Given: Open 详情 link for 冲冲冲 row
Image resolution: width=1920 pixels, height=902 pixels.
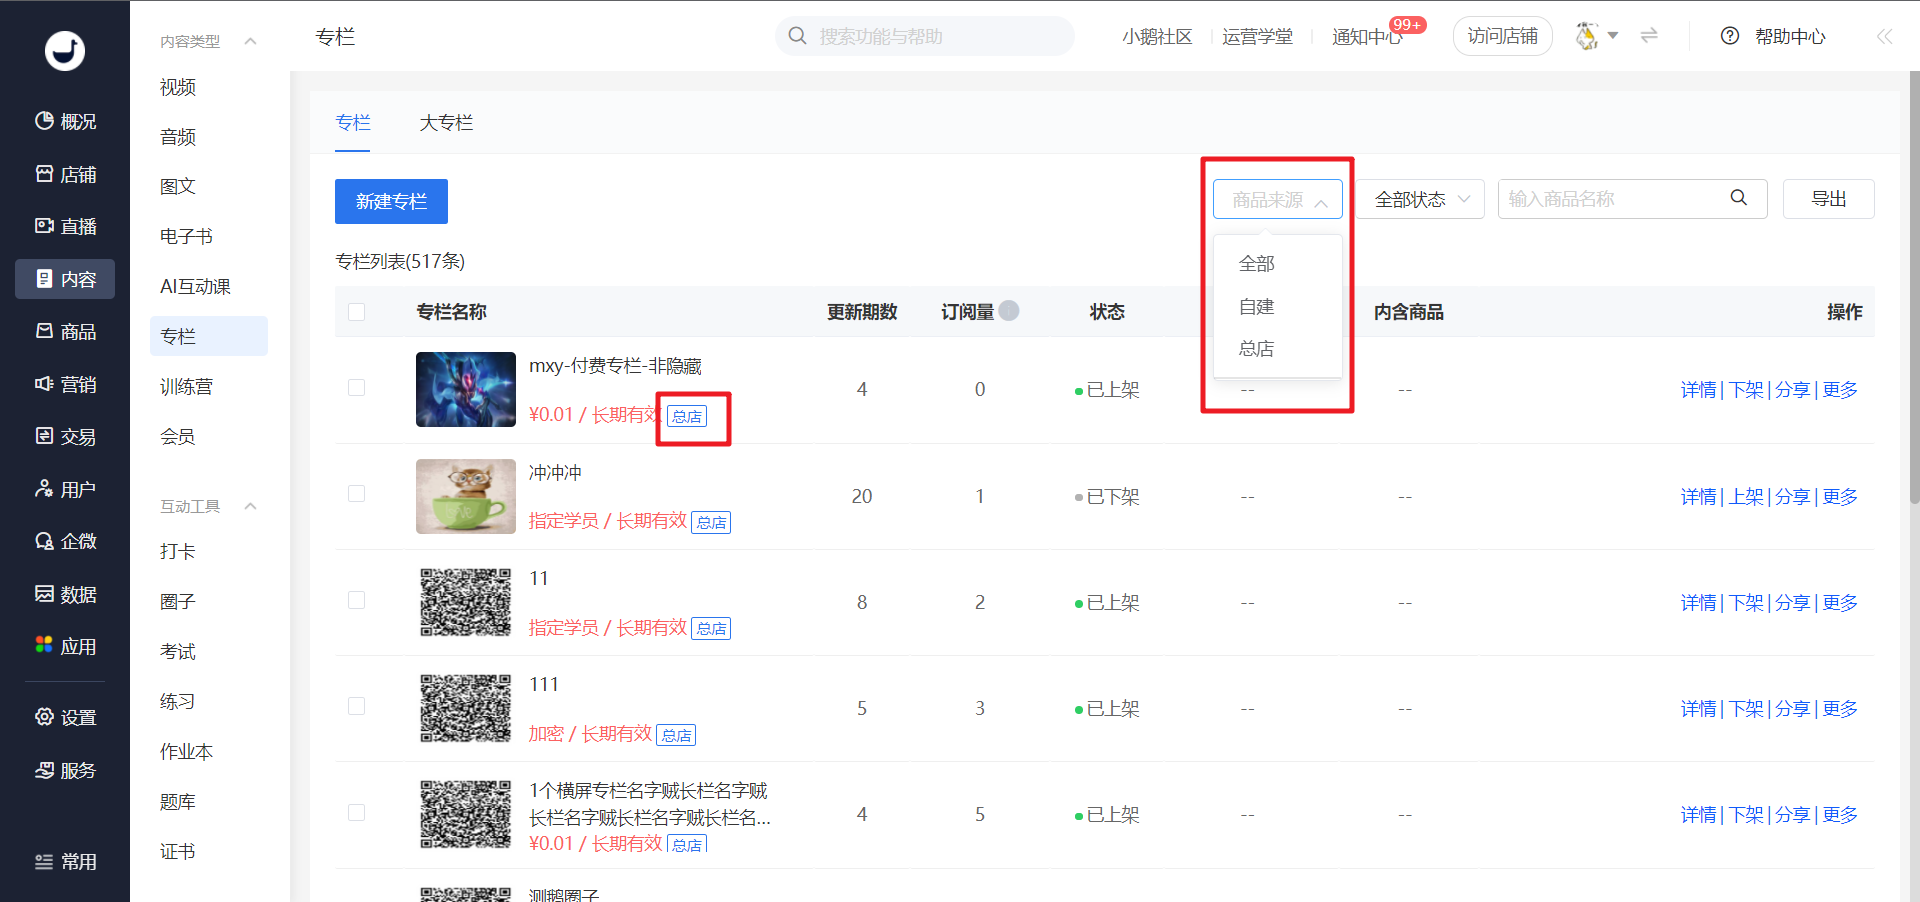Looking at the screenshot, I should [1698, 496].
